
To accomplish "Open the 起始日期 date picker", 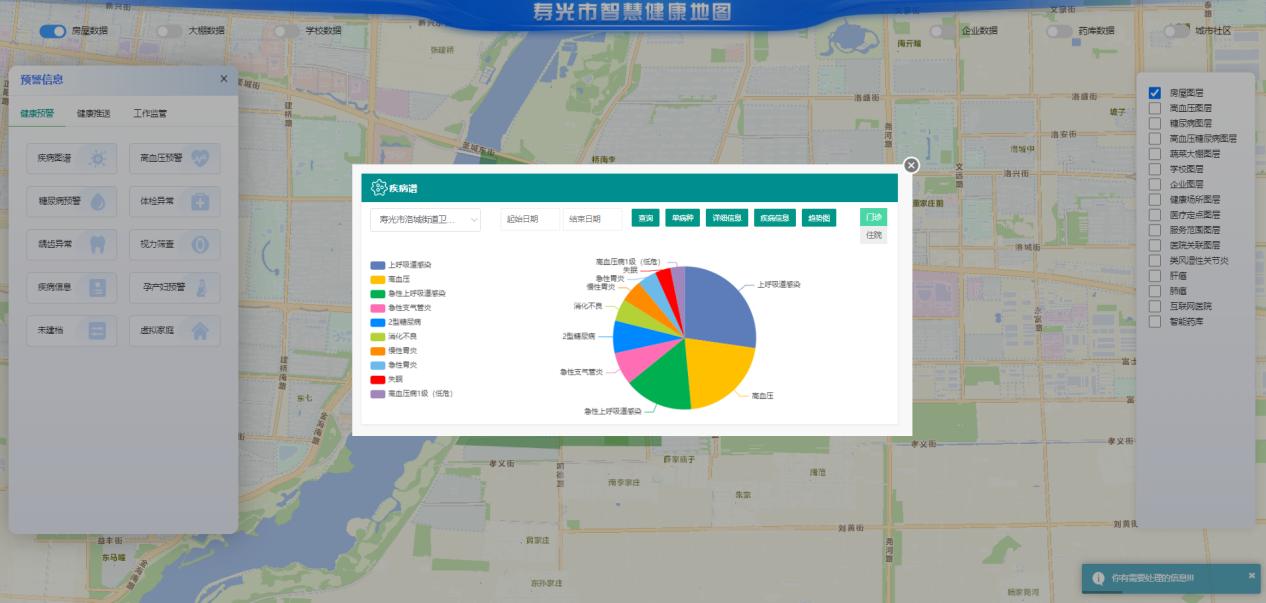I will 529,219.
